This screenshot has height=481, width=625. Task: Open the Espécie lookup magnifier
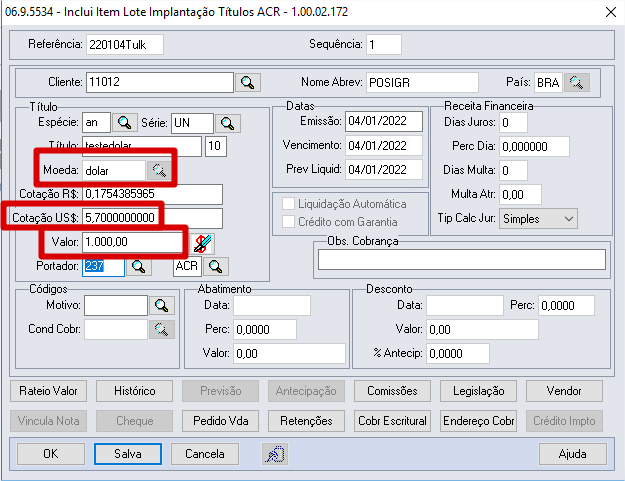pyautogui.click(x=124, y=123)
